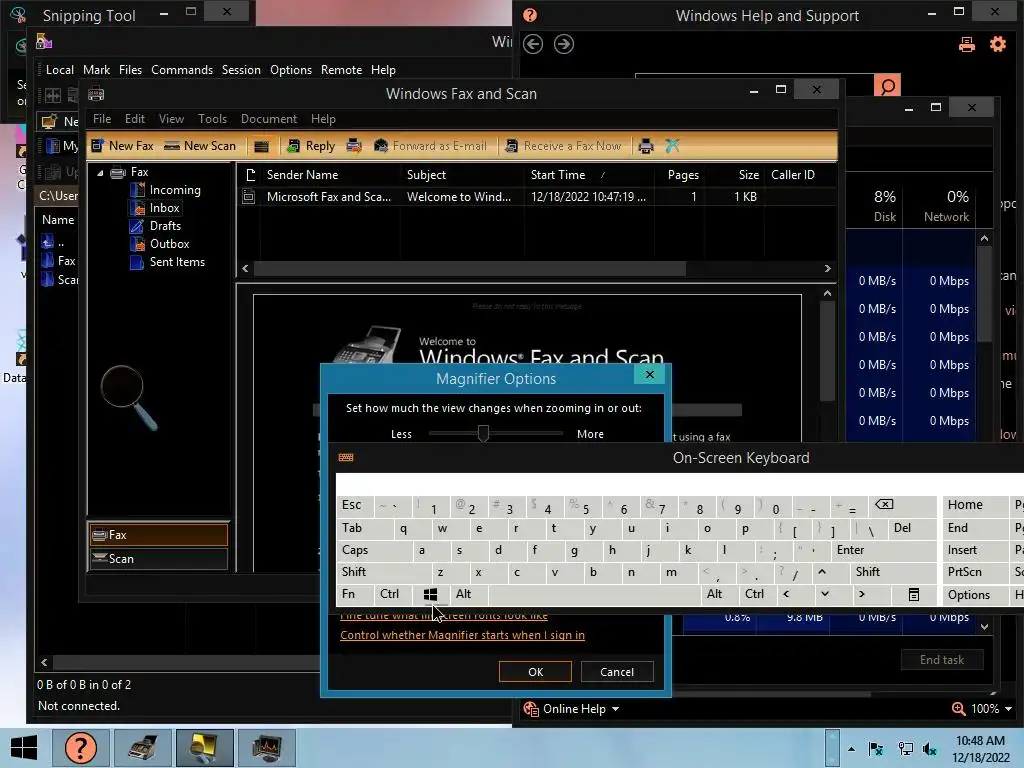Click print icon in Help and Support

967,44
